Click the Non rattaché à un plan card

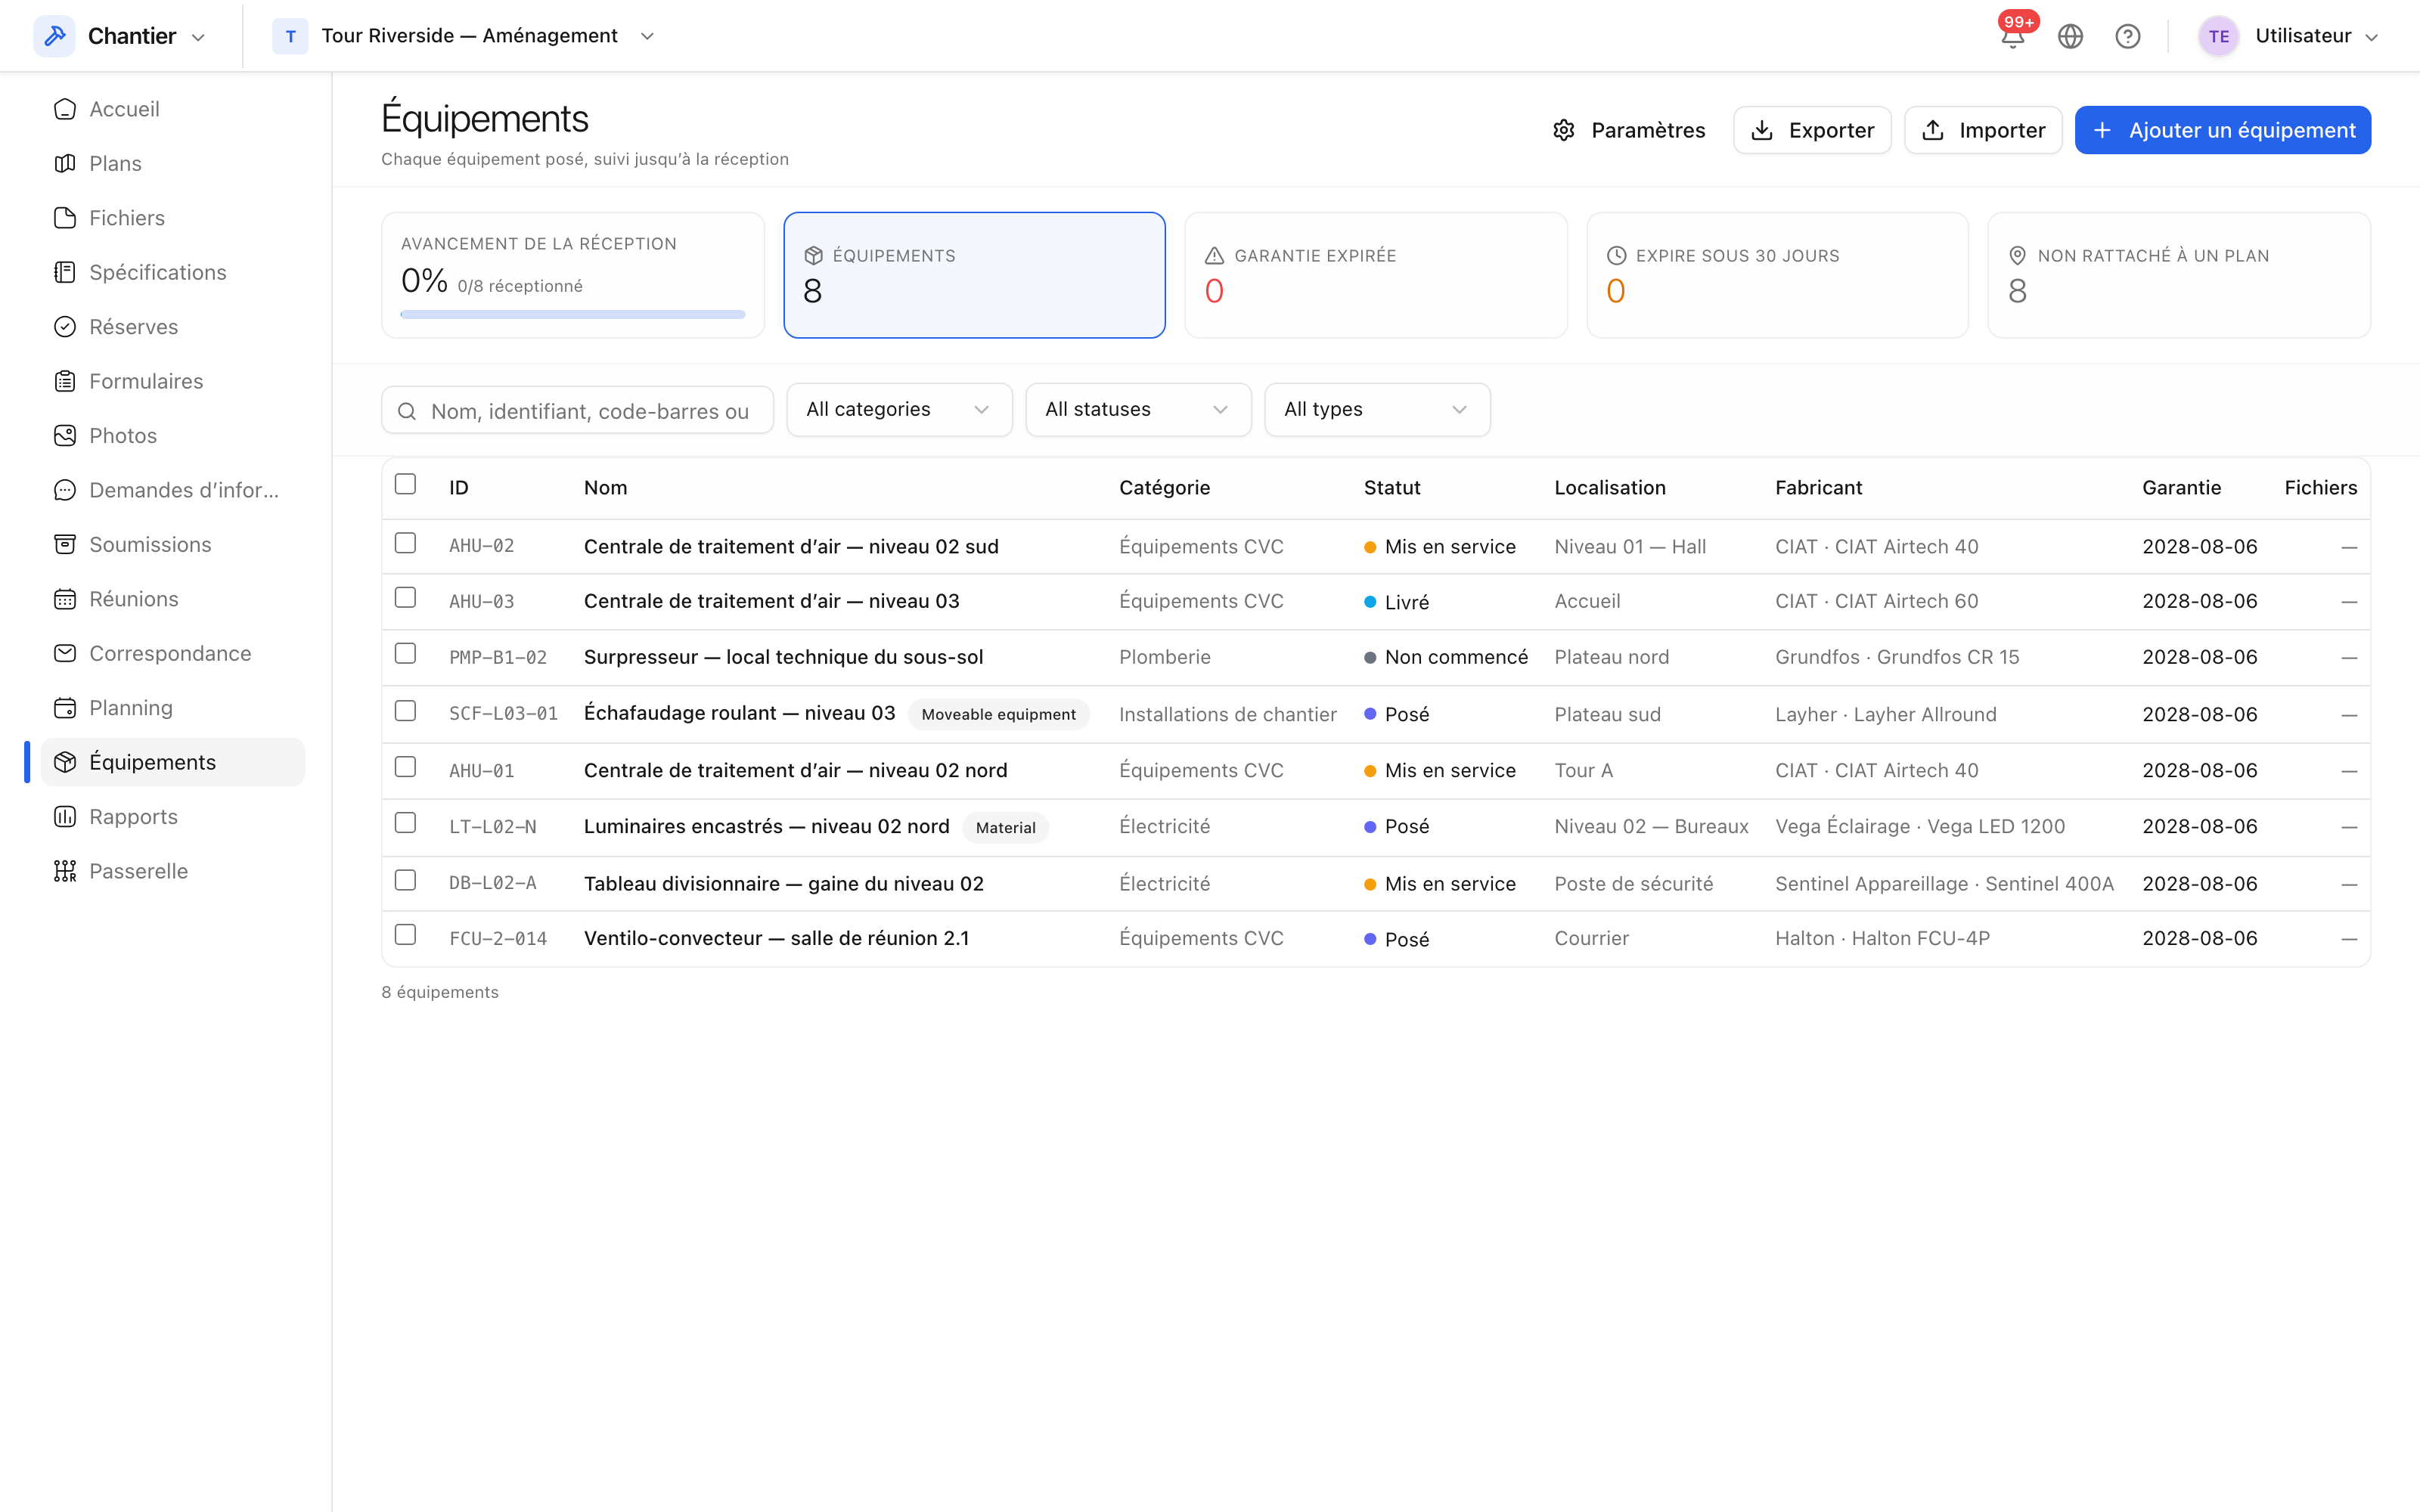point(2179,275)
